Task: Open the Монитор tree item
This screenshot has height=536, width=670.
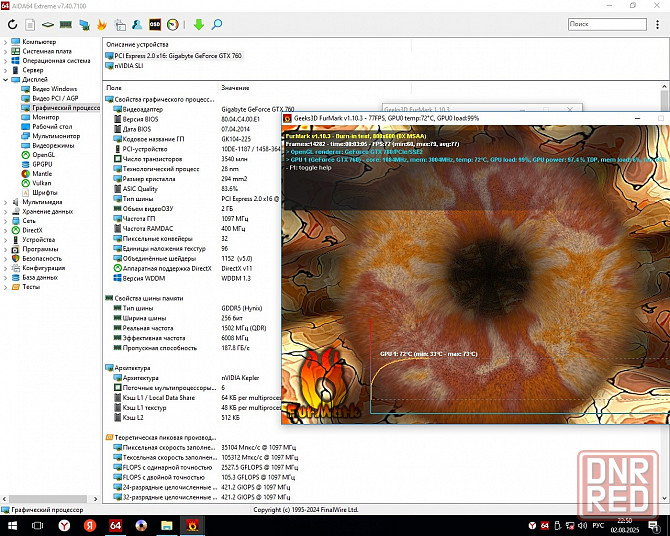Action: coord(45,117)
